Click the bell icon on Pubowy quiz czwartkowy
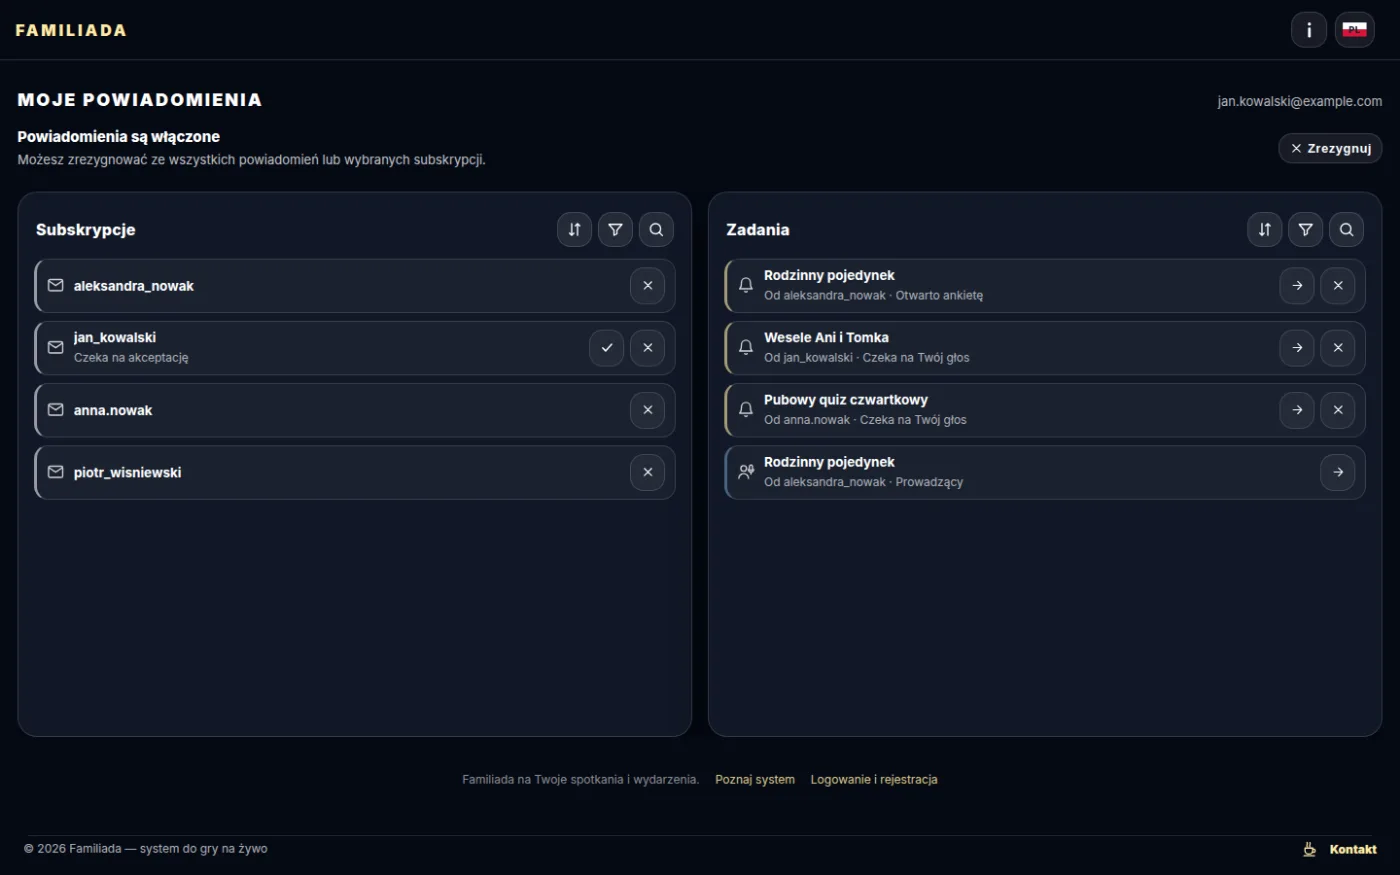 [746, 410]
